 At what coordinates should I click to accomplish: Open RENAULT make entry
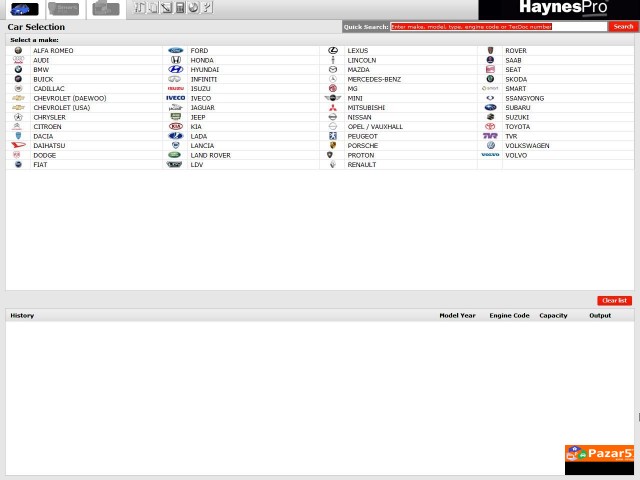point(362,165)
